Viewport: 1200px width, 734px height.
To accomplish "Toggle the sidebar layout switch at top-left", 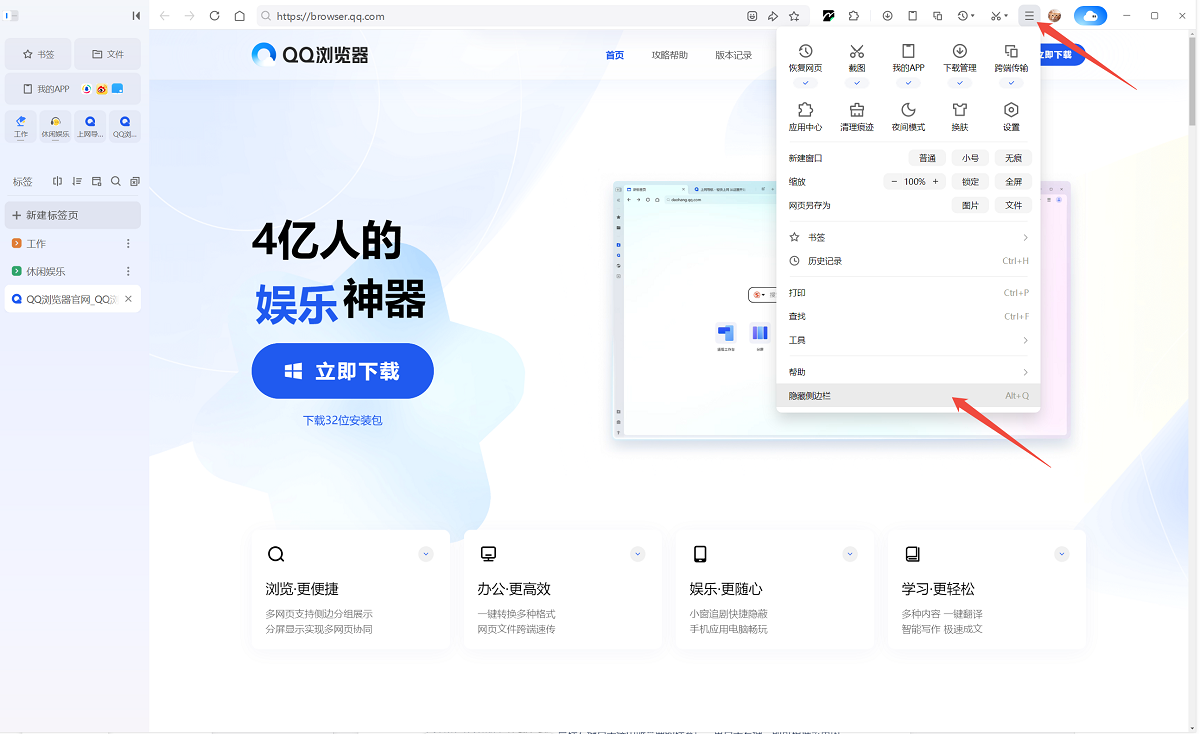I will coord(12,16).
